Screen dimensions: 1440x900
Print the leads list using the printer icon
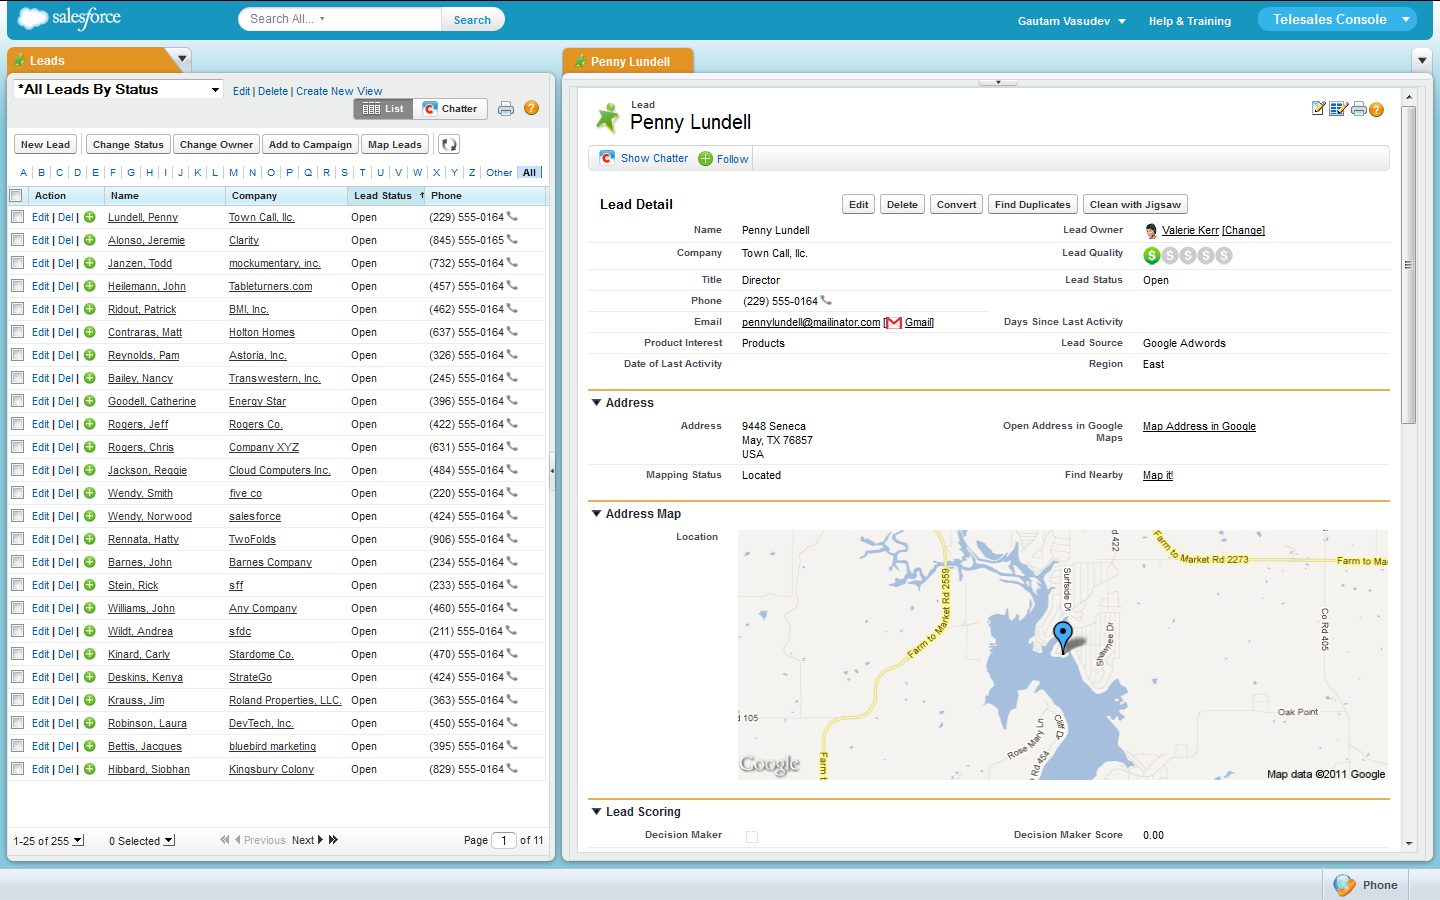506,109
